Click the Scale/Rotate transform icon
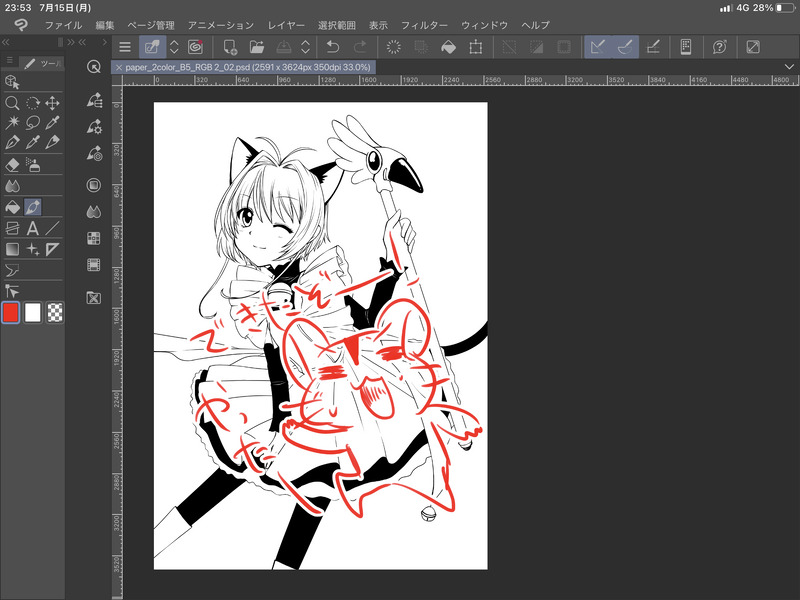 tap(476, 47)
